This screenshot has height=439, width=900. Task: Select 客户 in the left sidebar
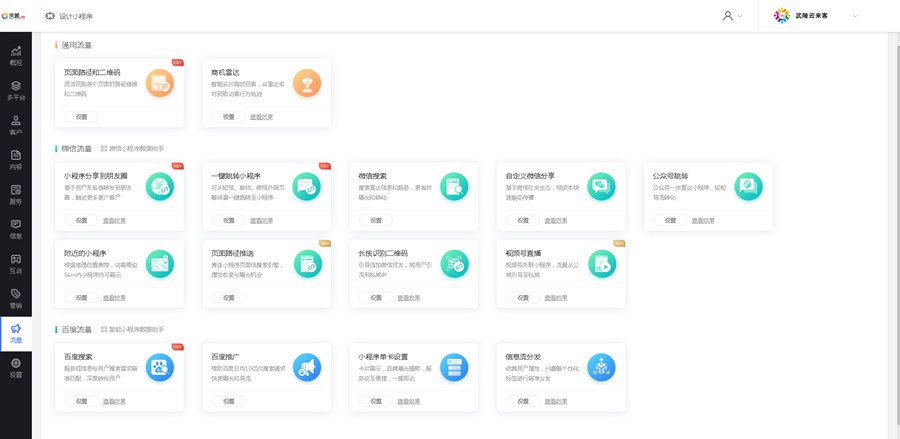16,125
